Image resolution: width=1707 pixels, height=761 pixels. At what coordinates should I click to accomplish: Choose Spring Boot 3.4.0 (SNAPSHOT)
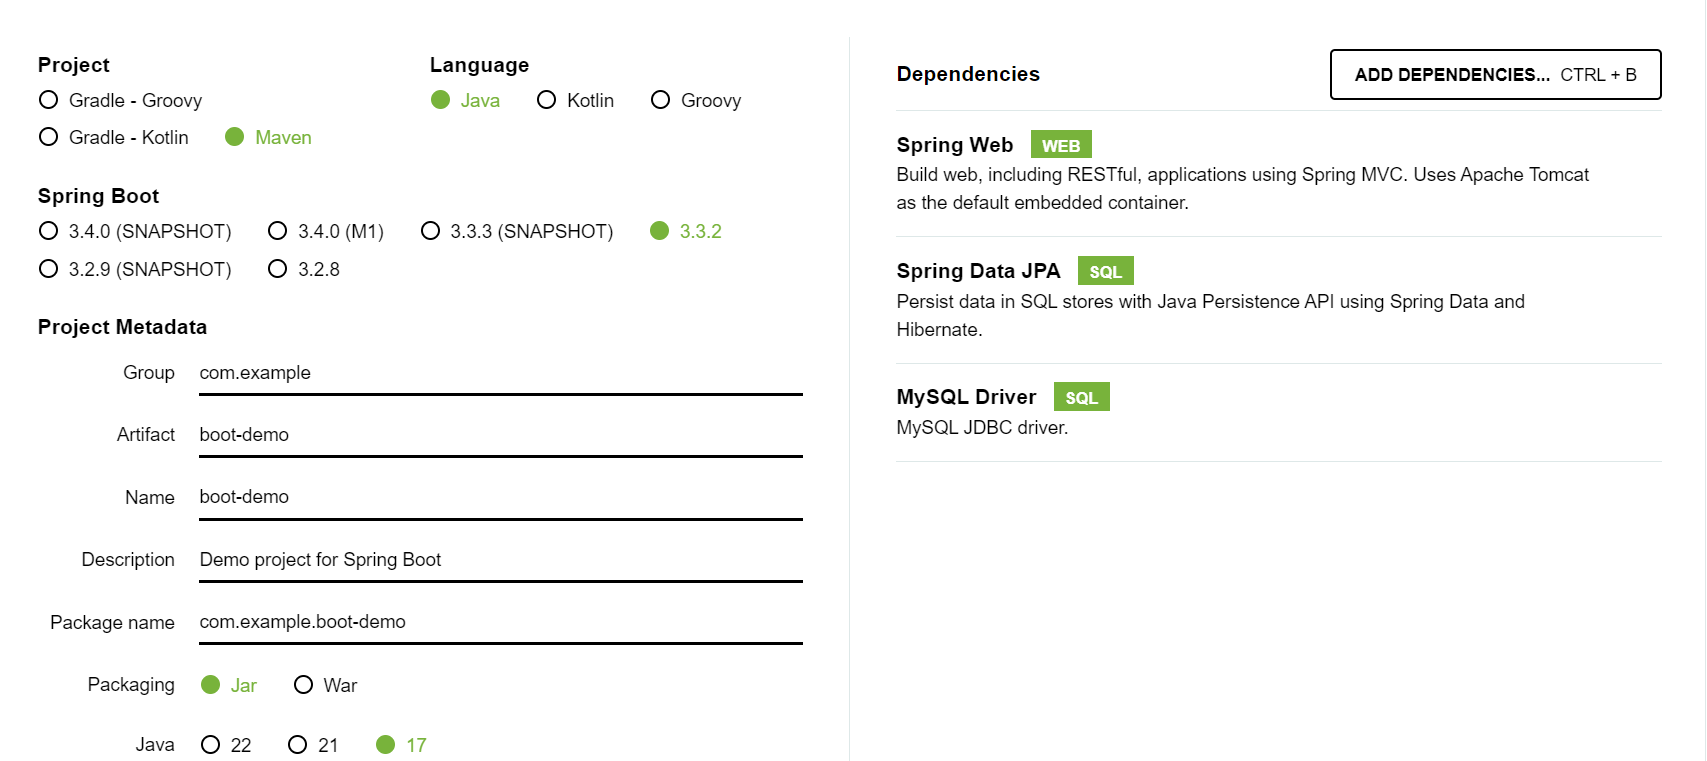coord(135,231)
